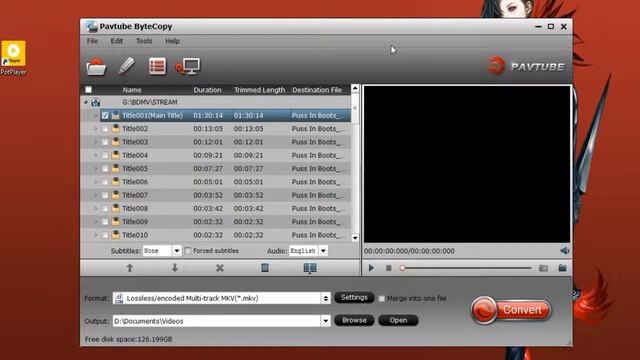Enable Forced subtitles checkbox
The width and height of the screenshot is (640, 360).
pos(188,251)
